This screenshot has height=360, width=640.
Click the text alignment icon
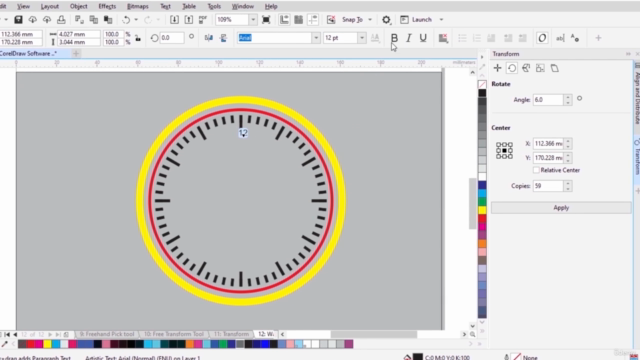[x=443, y=38]
